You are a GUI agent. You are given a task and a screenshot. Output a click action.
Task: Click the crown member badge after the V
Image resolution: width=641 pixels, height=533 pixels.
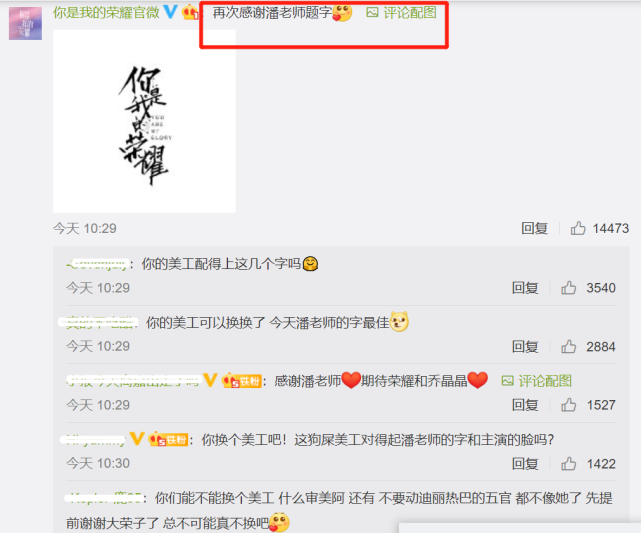click(x=191, y=12)
